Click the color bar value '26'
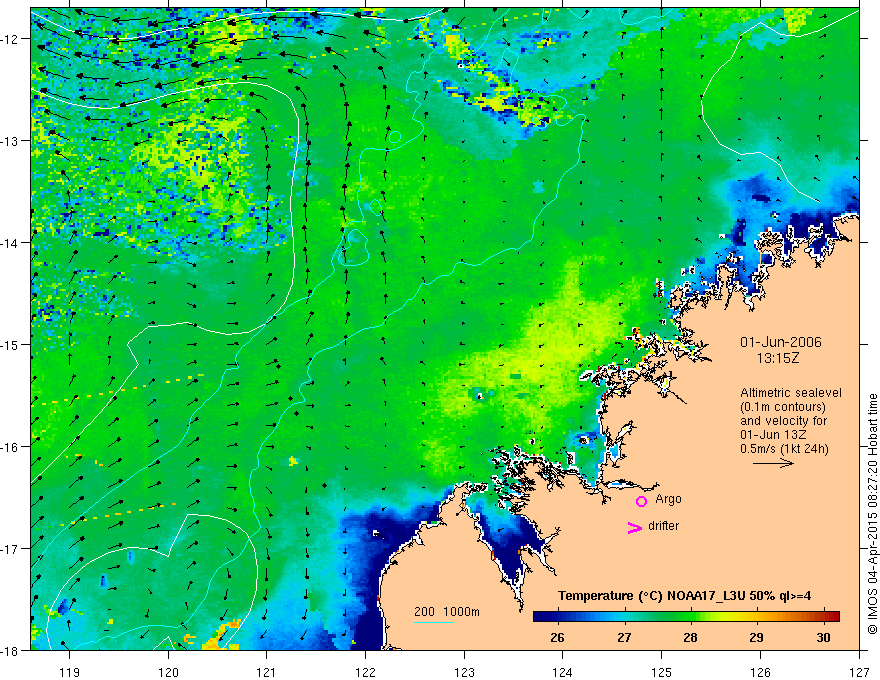The height and width of the screenshot is (680, 880). point(557,637)
